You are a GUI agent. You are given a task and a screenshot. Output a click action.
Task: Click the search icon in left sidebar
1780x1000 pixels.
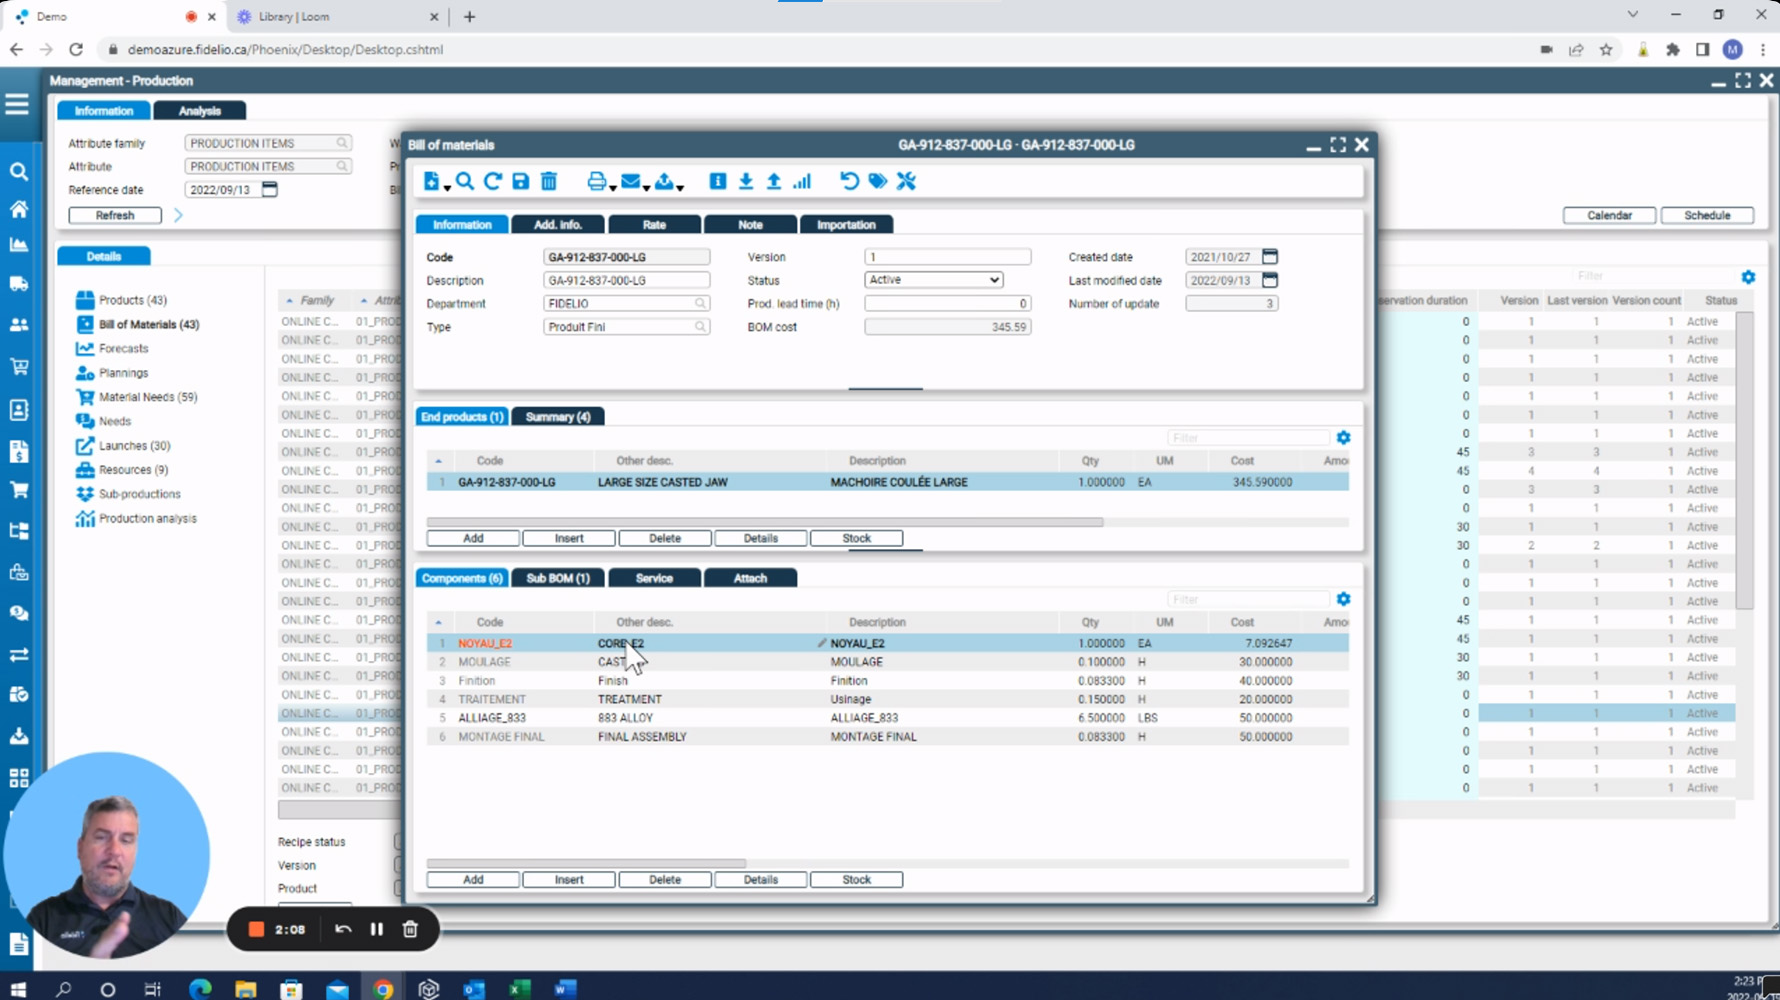[x=18, y=172]
